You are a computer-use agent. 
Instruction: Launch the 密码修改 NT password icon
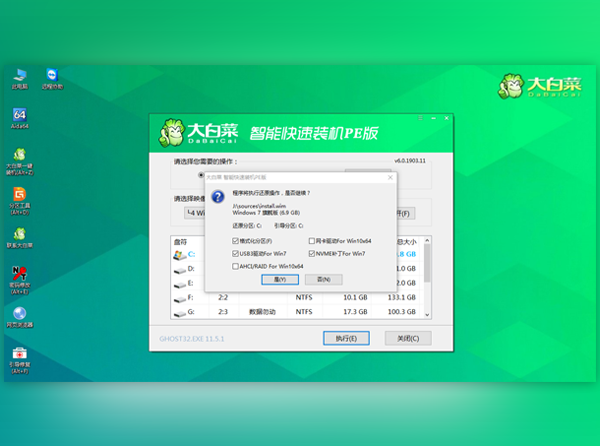coord(19,274)
